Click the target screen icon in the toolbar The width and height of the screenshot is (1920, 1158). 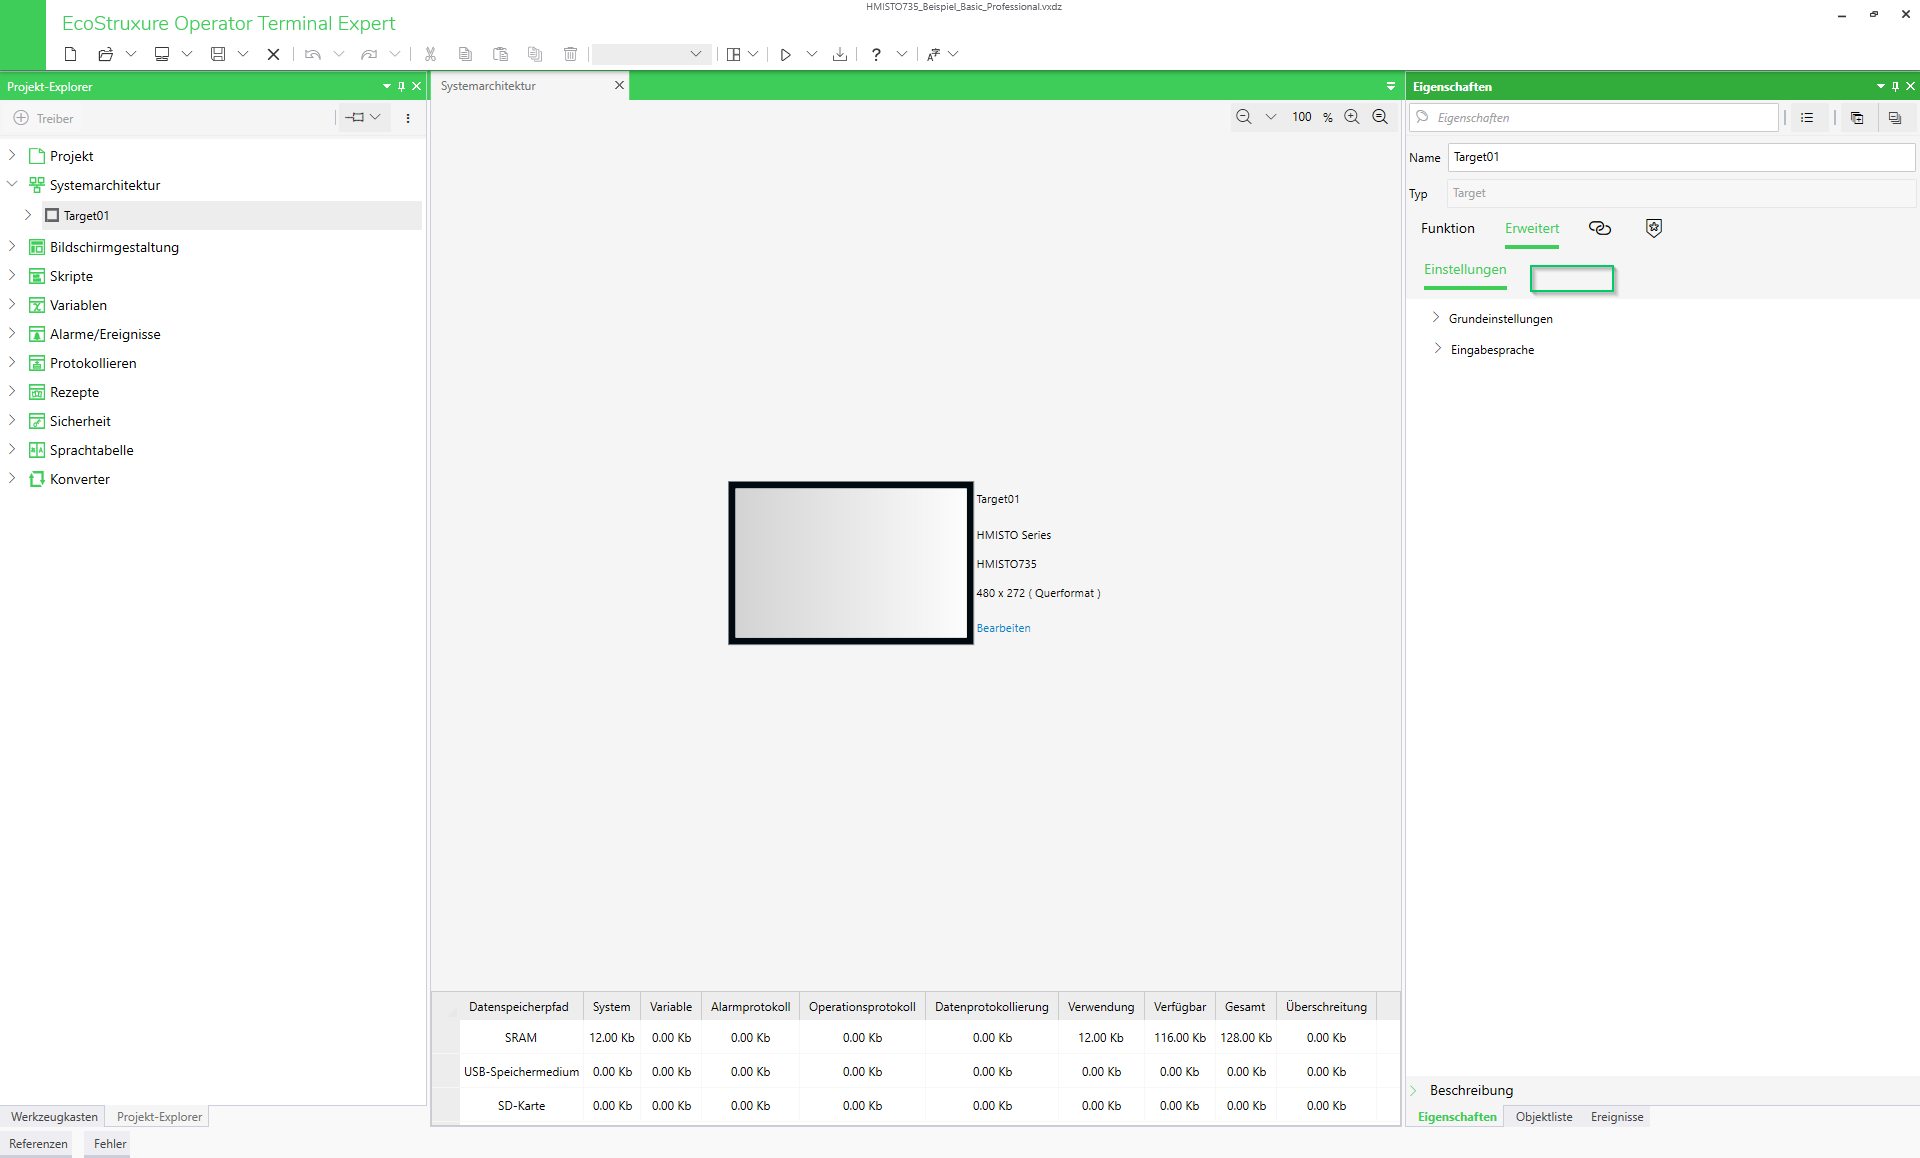coord(161,54)
